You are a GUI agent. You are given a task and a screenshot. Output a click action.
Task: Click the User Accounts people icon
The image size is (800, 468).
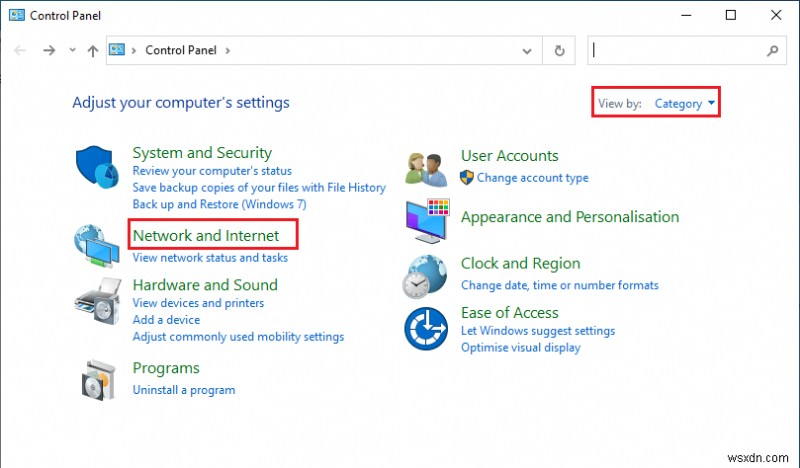click(x=426, y=168)
